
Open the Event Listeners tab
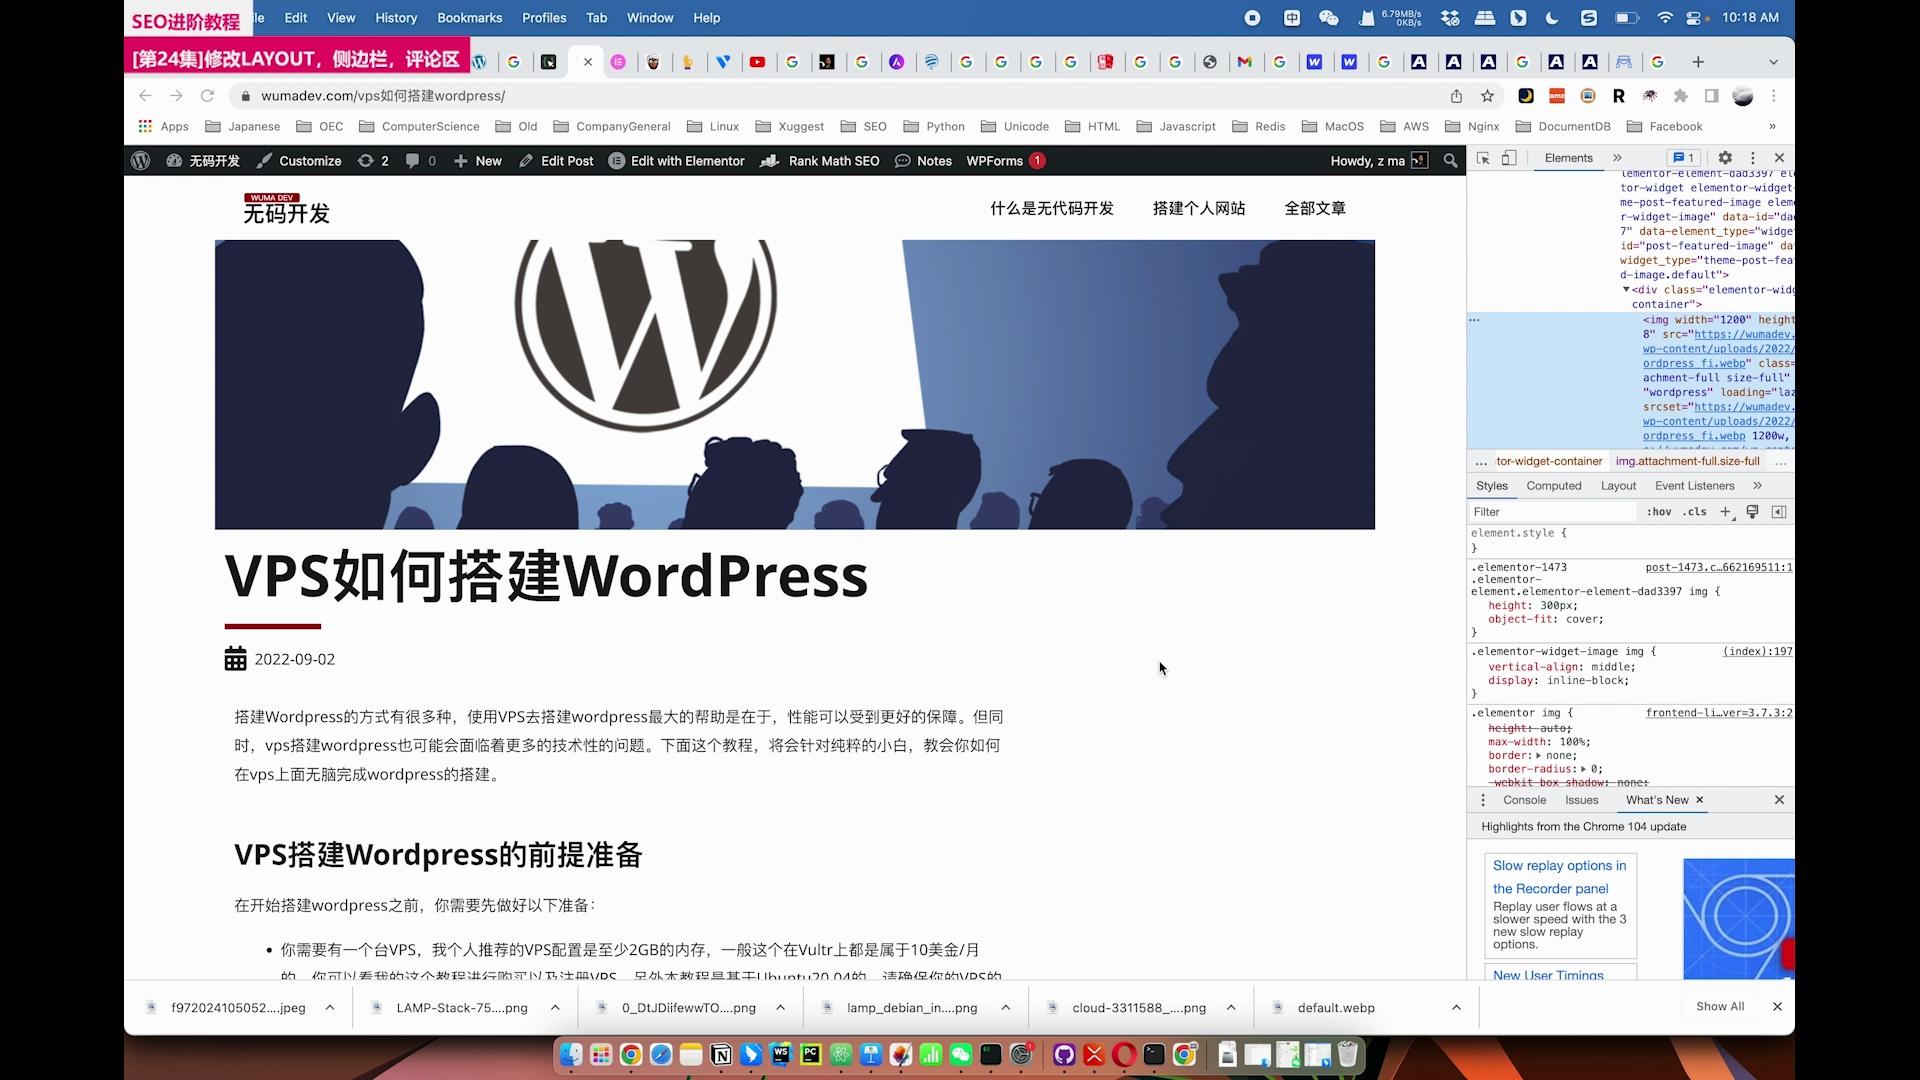[x=1694, y=486]
